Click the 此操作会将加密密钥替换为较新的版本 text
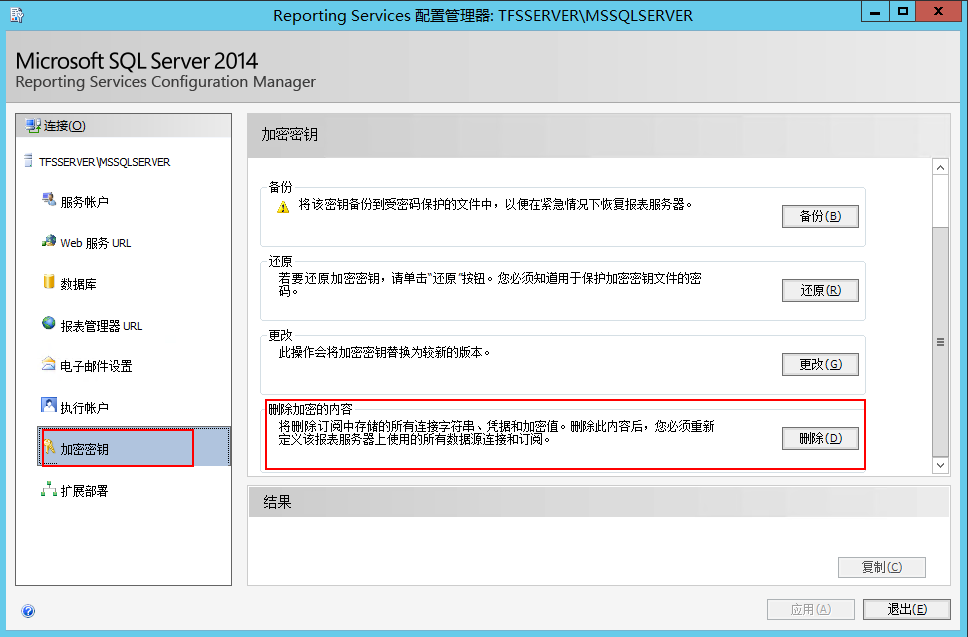This screenshot has width=968, height=637. pyautogui.click(x=385, y=352)
